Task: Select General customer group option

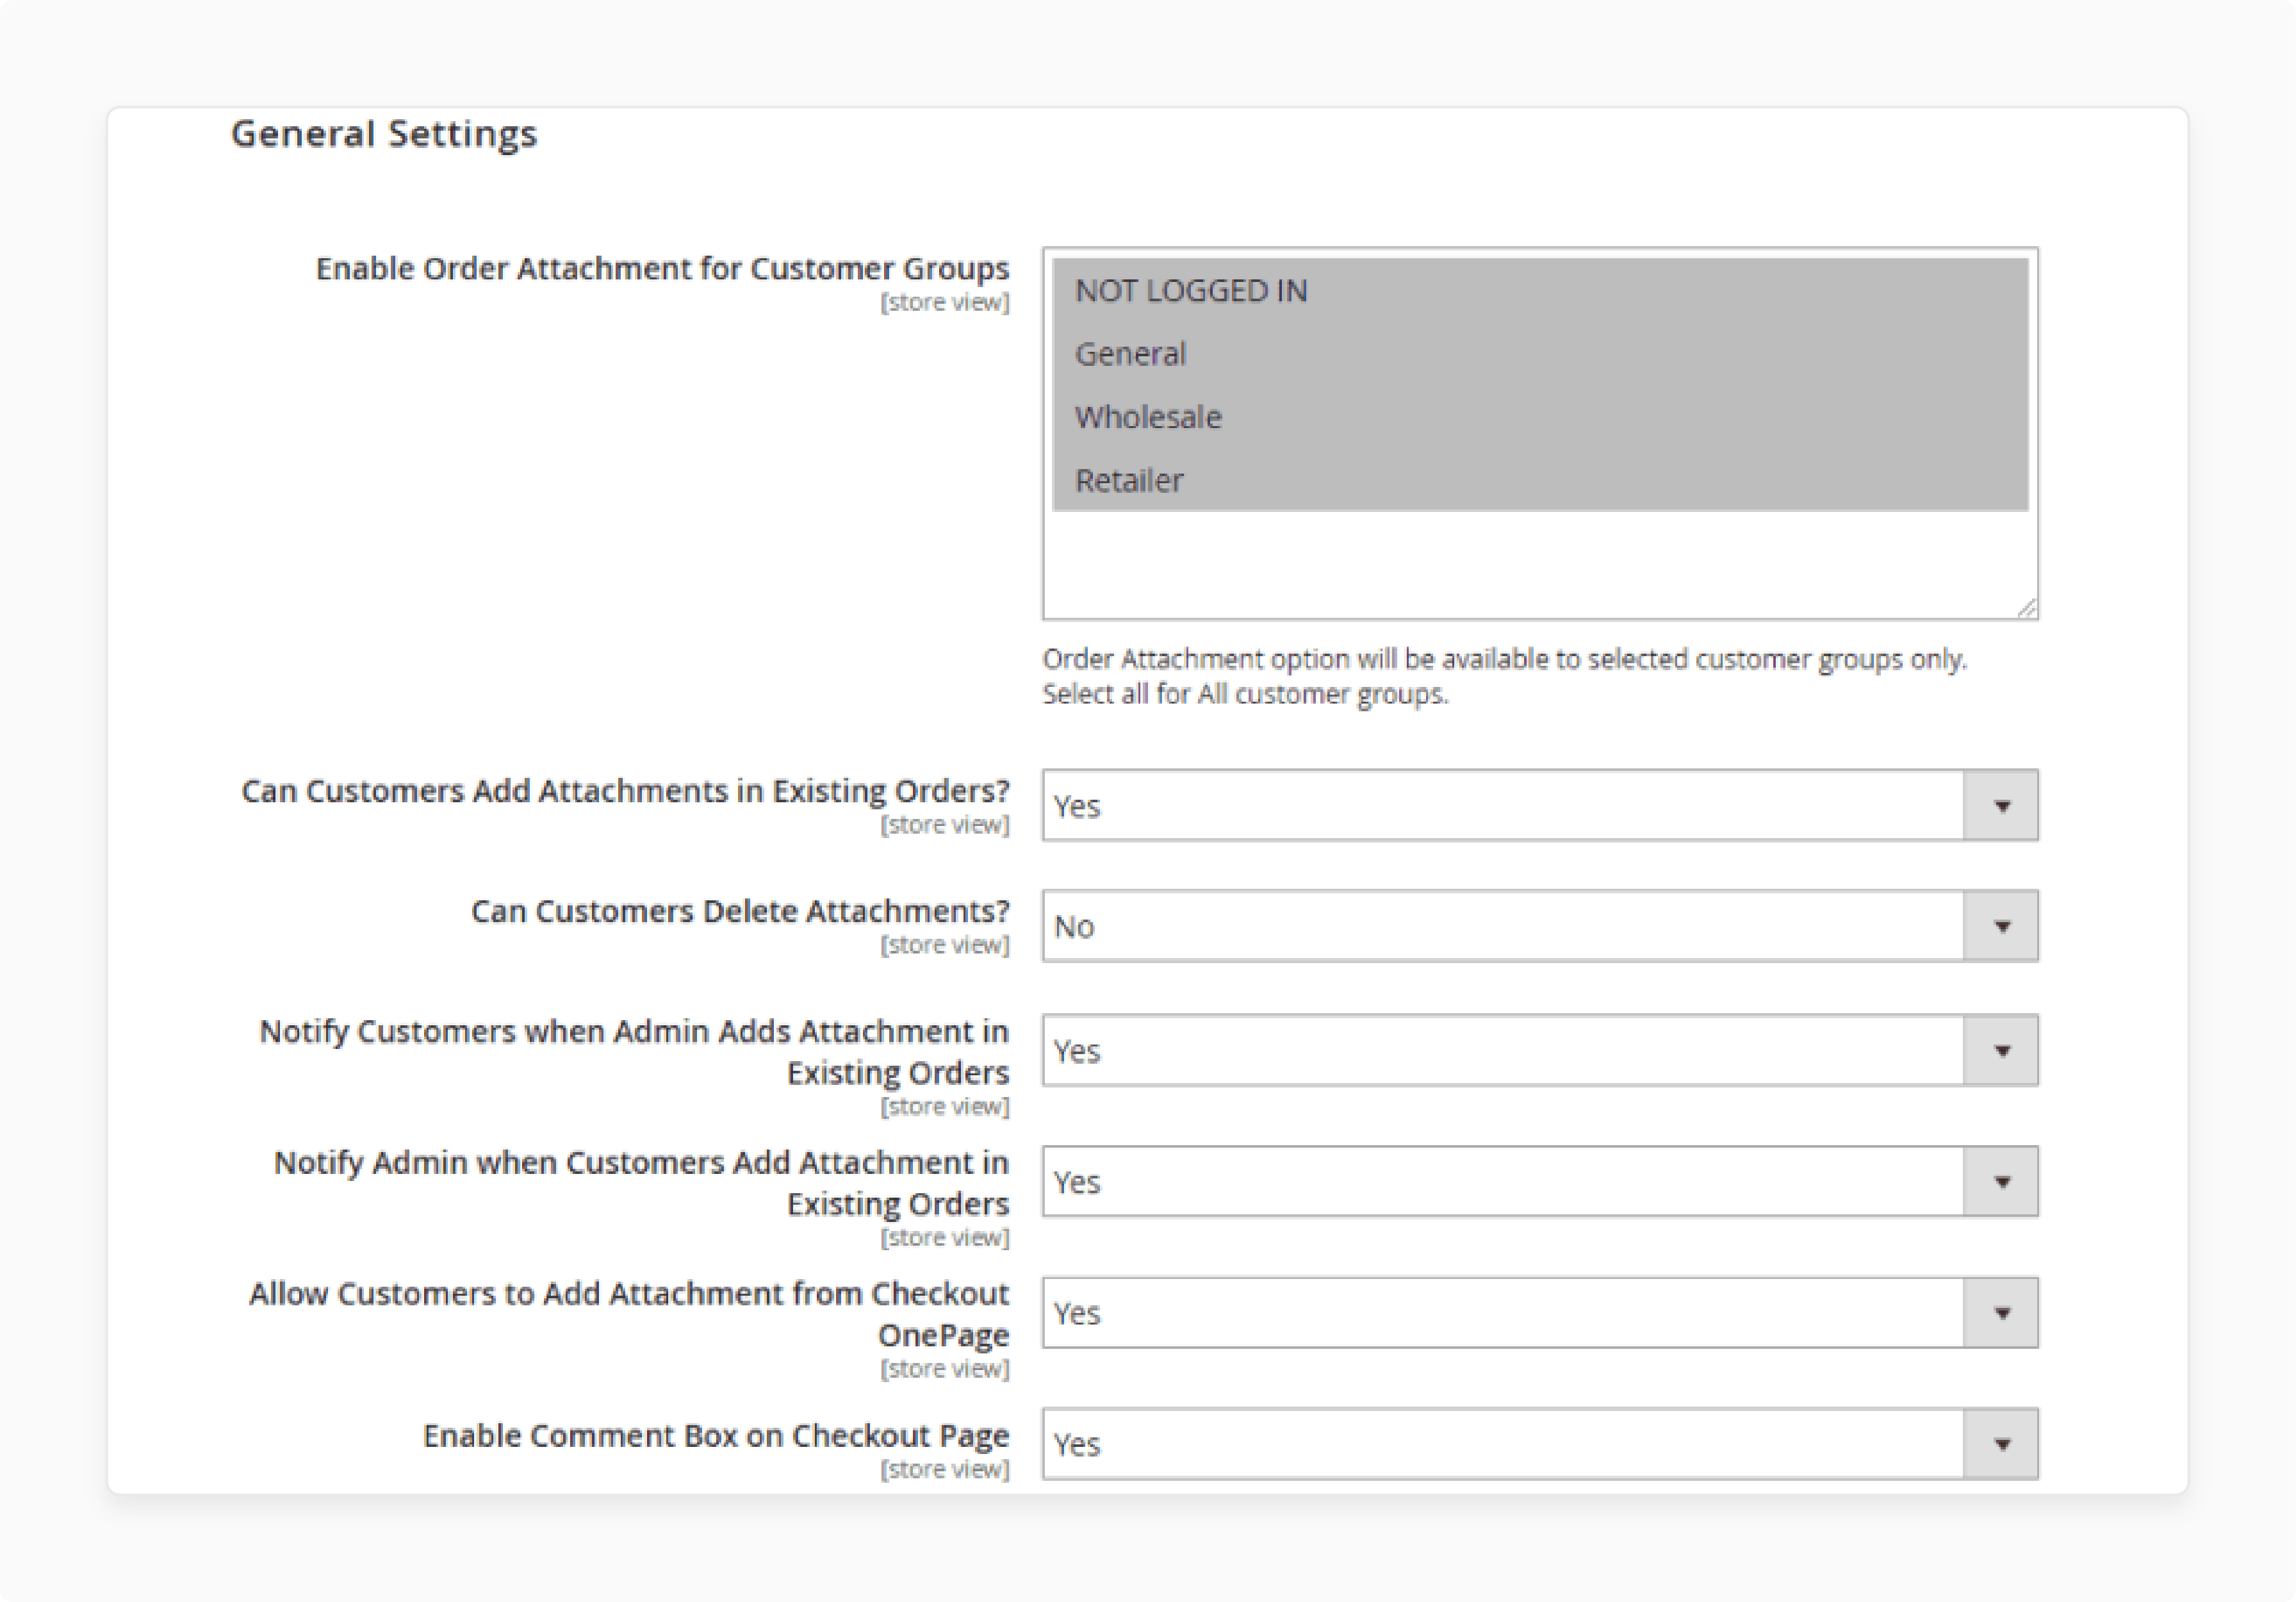Action: [x=1540, y=353]
